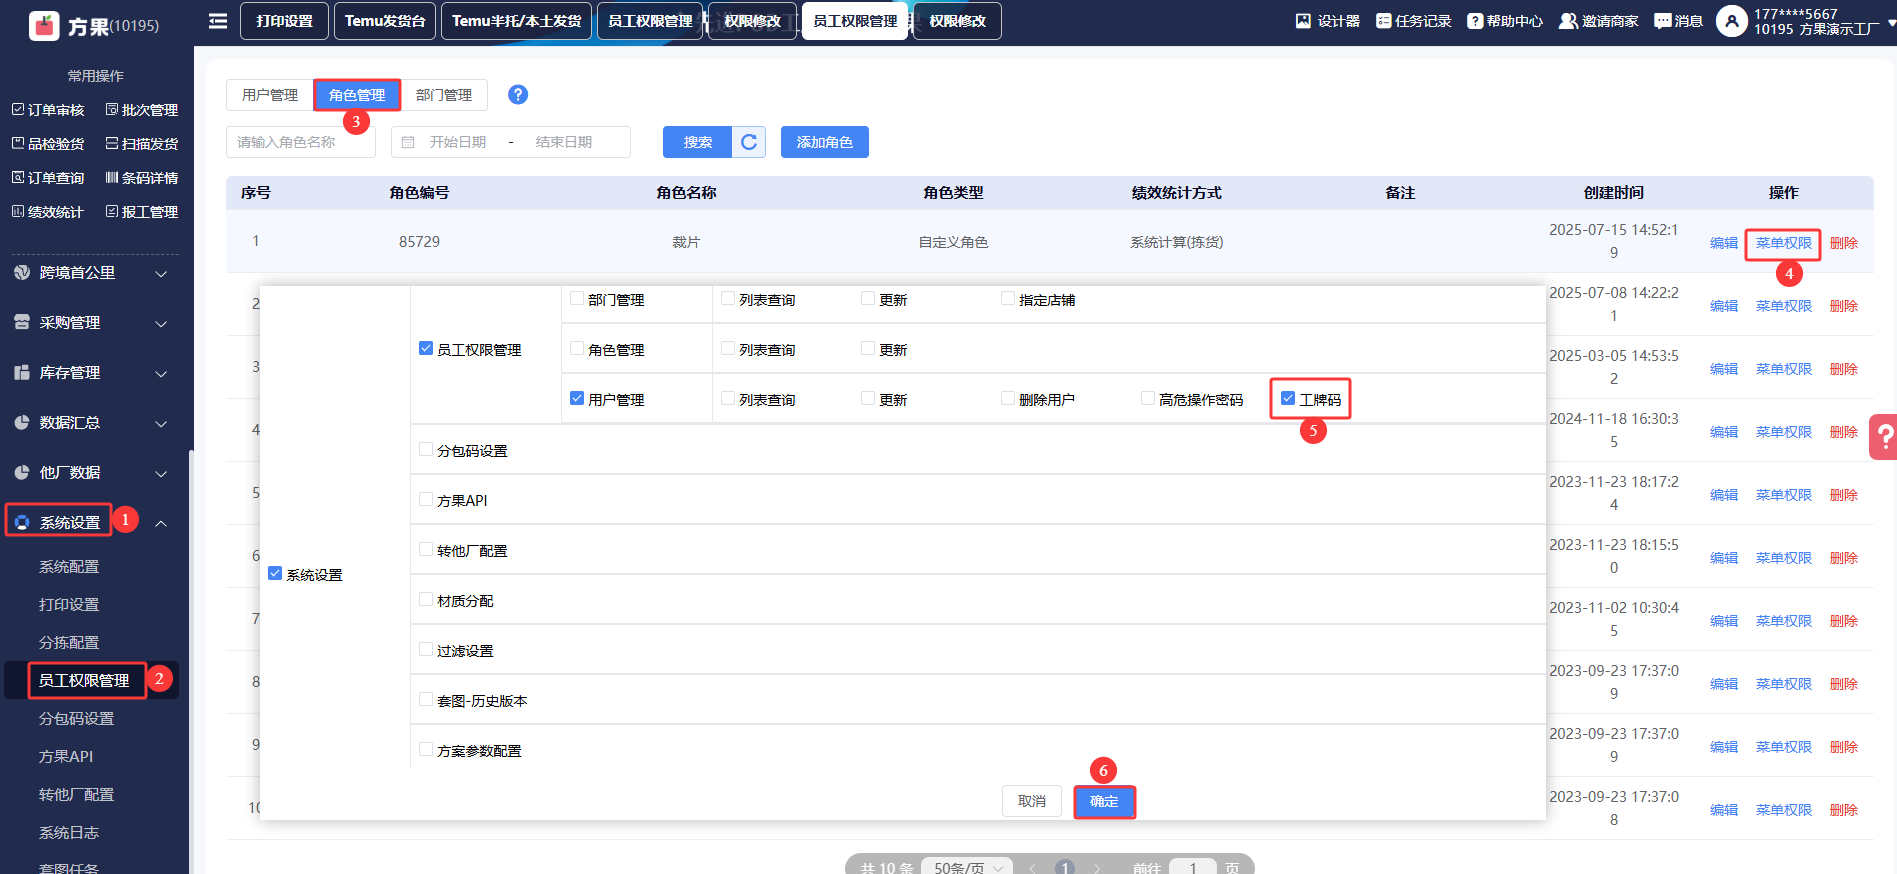Select 系统日志 in the sidebar
This screenshot has height=874, width=1897.
pyautogui.click(x=69, y=832)
